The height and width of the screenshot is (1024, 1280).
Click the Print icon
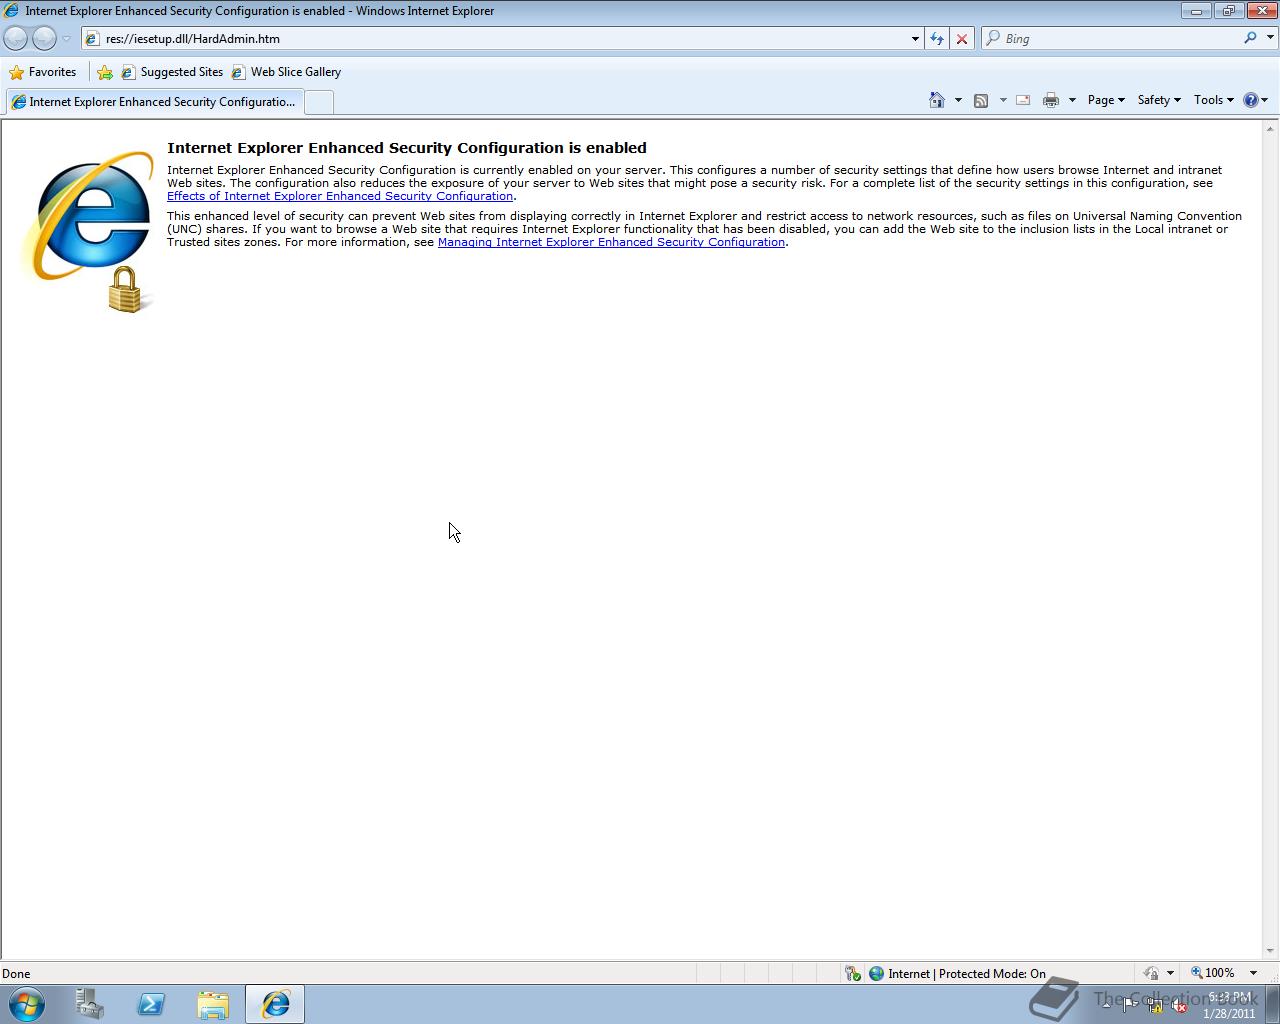click(x=1051, y=100)
